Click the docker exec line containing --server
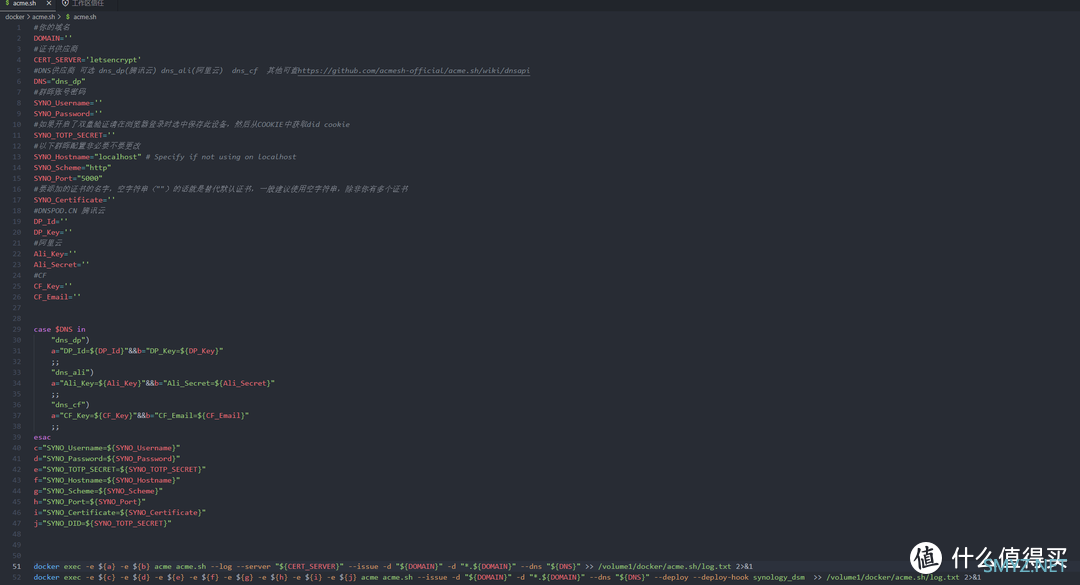This screenshot has width=1080, height=585. coord(393,566)
